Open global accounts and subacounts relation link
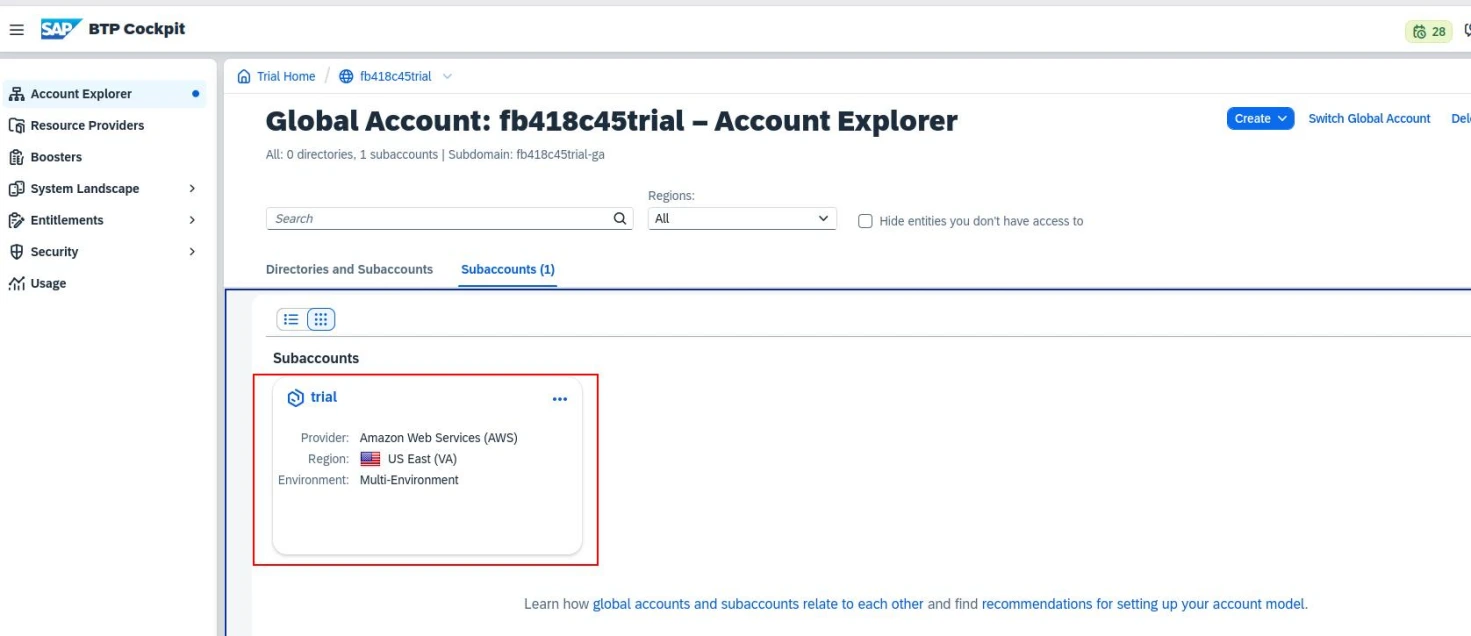Image resolution: width=1471 pixels, height=636 pixels. pyautogui.click(x=758, y=604)
